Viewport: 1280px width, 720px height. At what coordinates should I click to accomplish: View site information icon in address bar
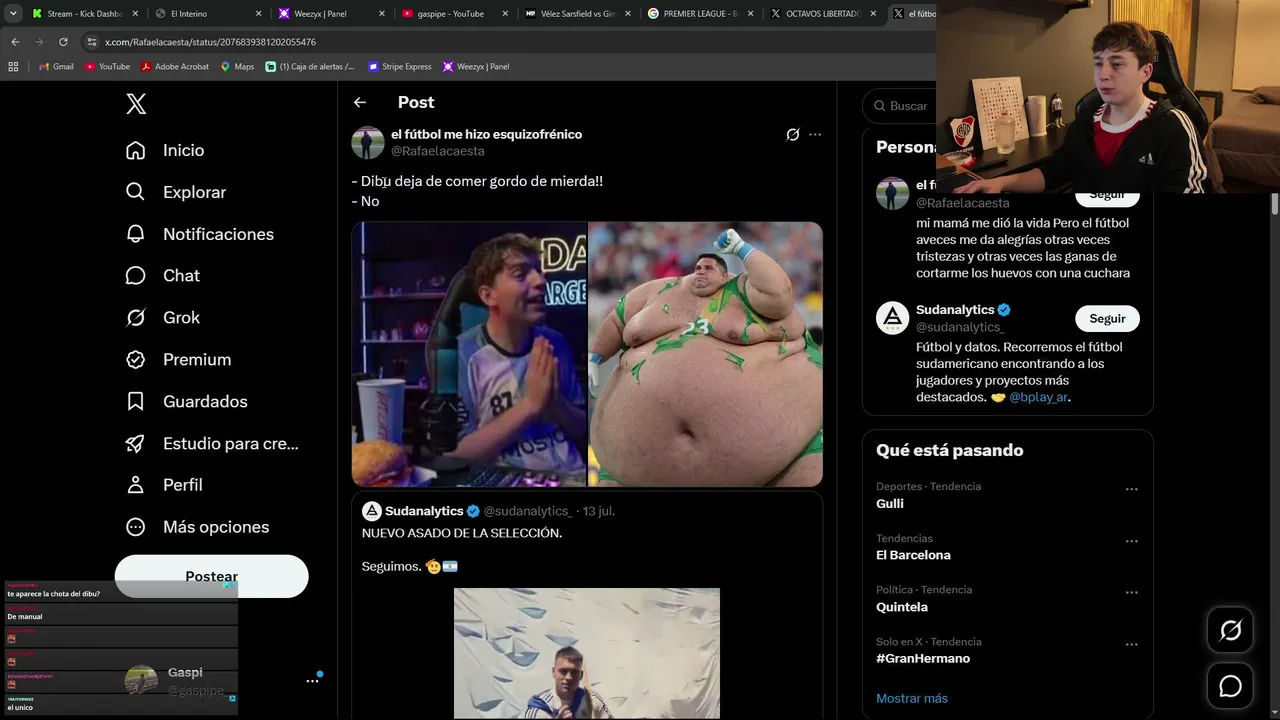92,42
